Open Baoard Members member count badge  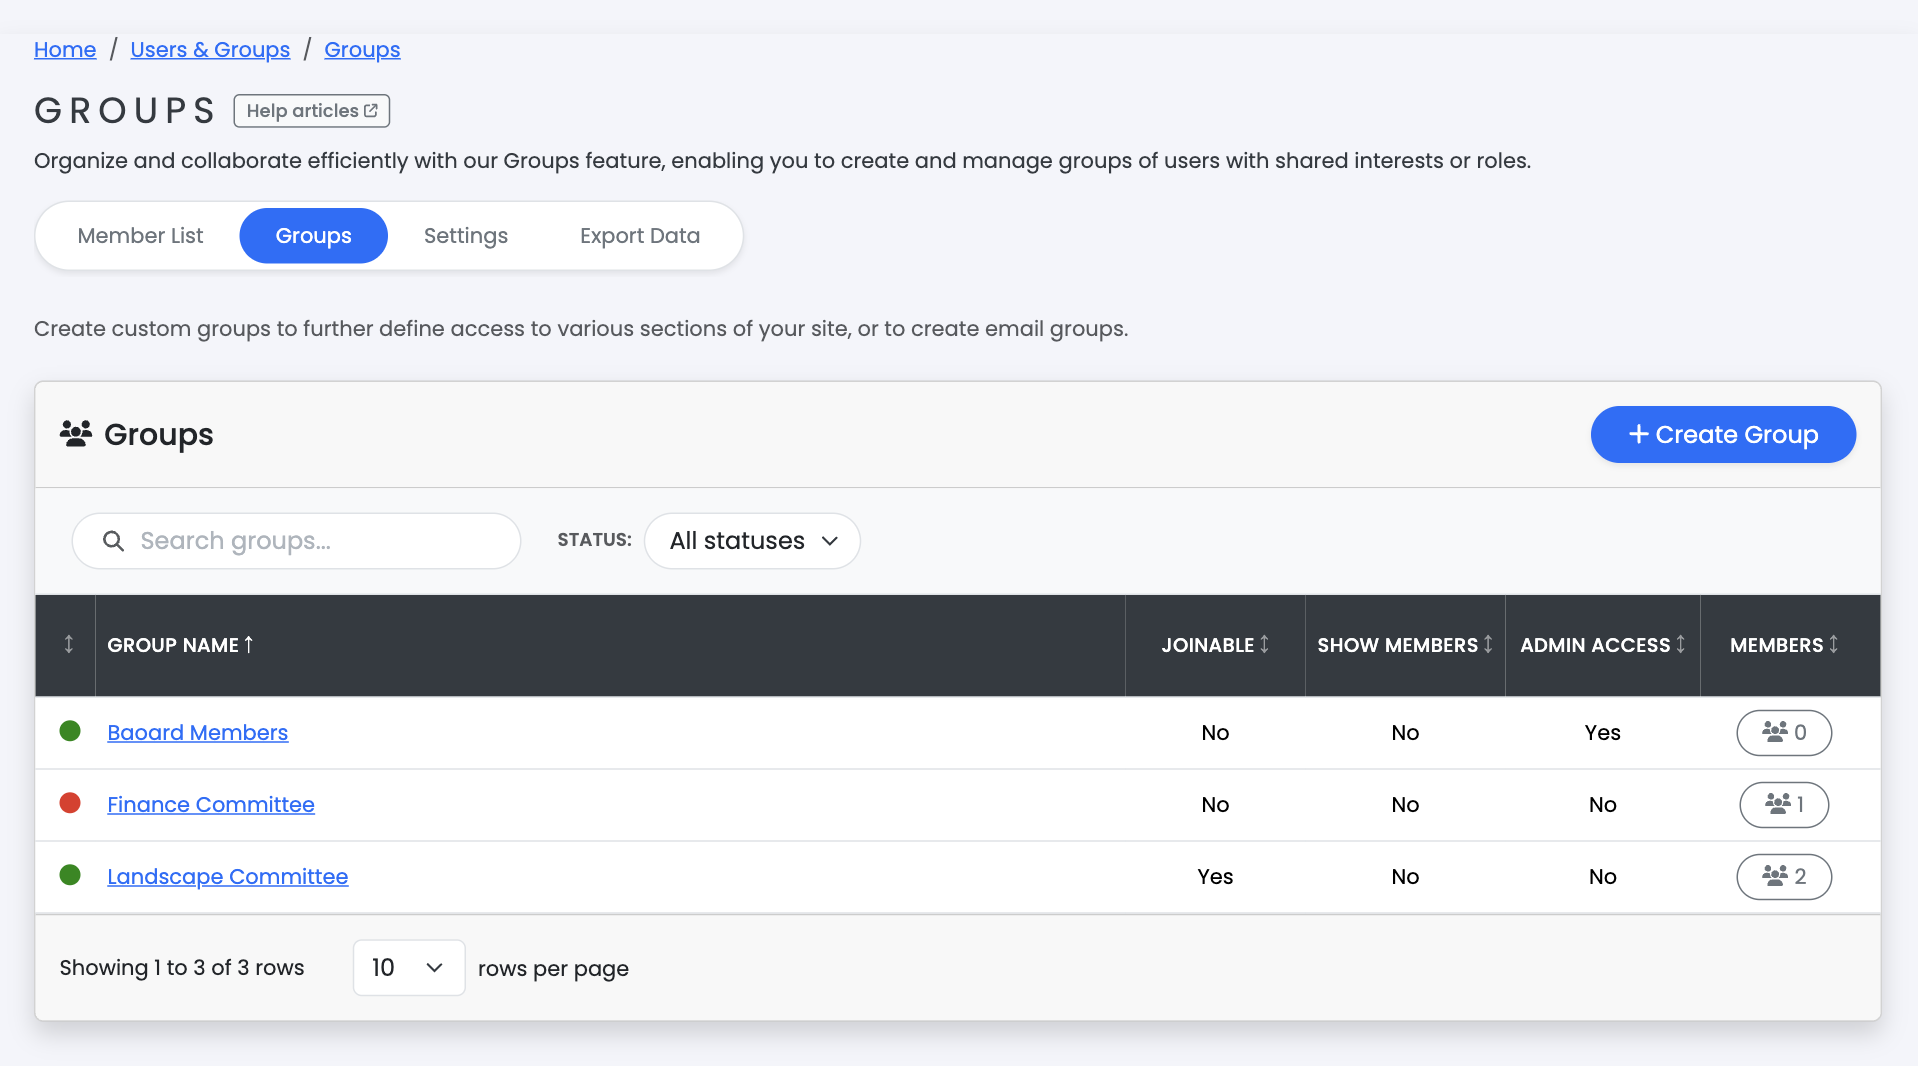tap(1784, 733)
